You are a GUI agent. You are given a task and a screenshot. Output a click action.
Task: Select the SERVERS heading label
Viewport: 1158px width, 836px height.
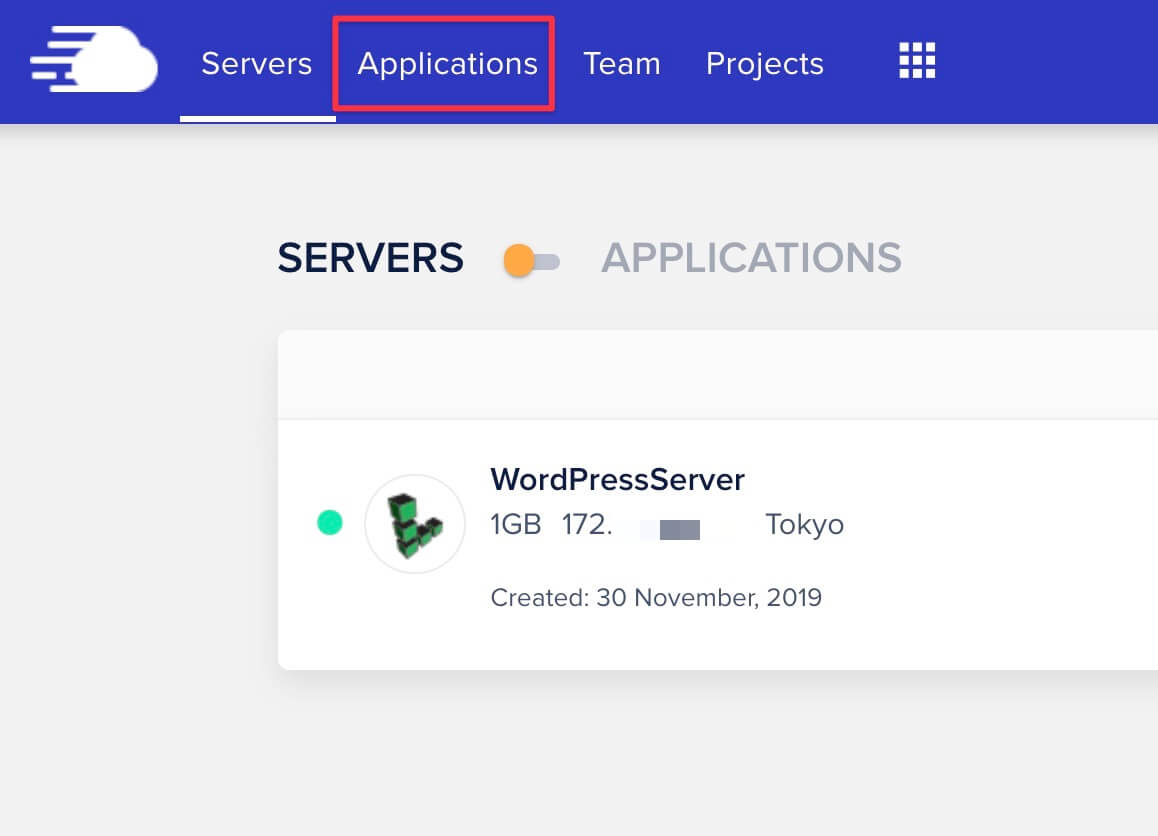coord(371,258)
